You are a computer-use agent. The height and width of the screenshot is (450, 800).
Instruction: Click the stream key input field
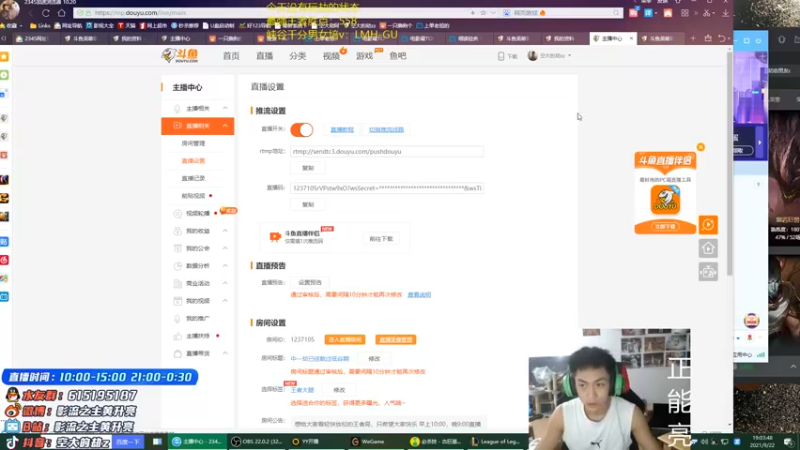coord(387,188)
